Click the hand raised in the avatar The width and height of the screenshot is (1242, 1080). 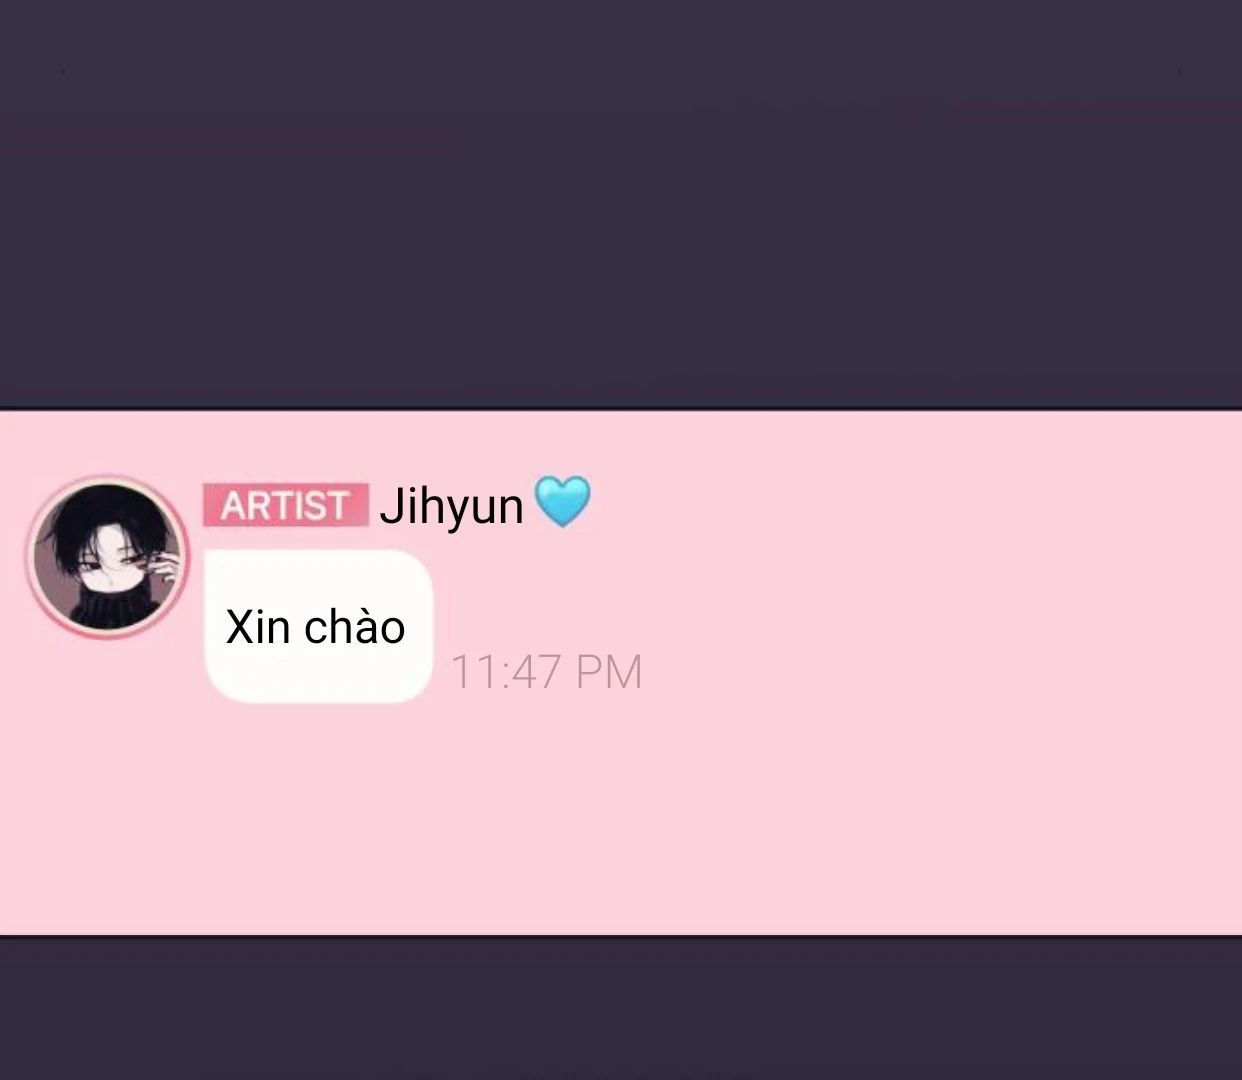coord(166,570)
